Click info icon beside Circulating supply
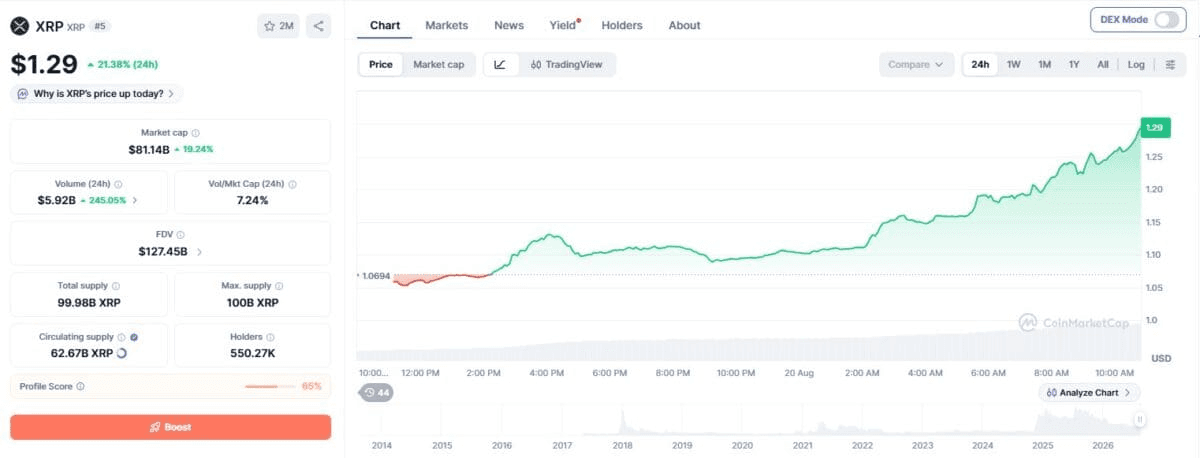The width and height of the screenshot is (1200, 458). [122, 337]
